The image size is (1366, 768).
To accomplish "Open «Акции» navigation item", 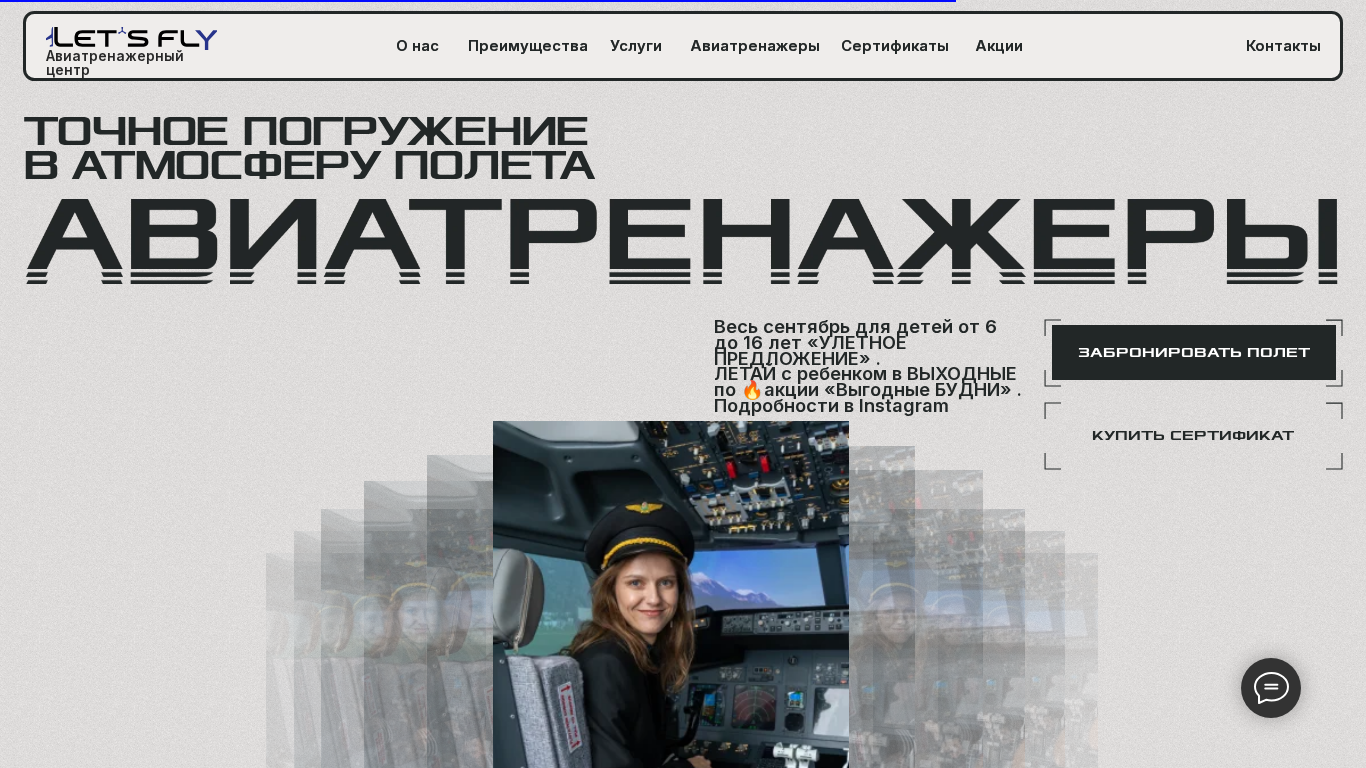I will [999, 46].
